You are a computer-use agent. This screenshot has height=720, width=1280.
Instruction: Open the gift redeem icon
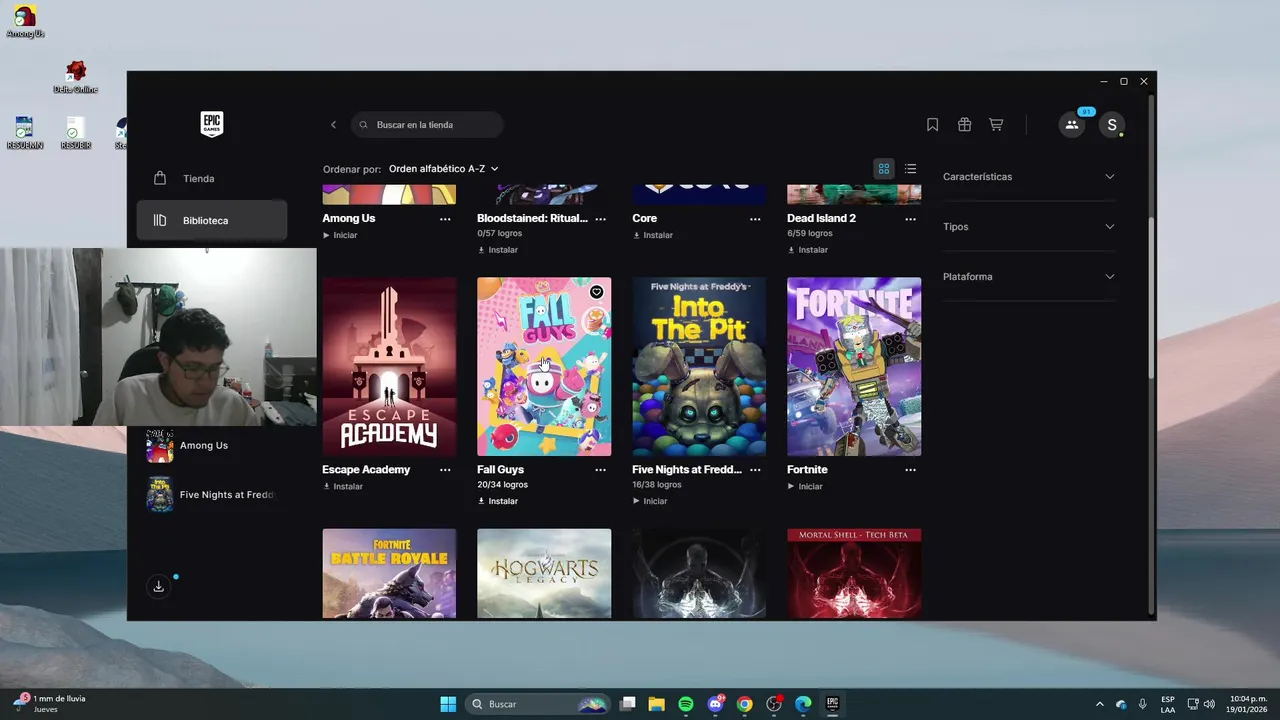[964, 125]
